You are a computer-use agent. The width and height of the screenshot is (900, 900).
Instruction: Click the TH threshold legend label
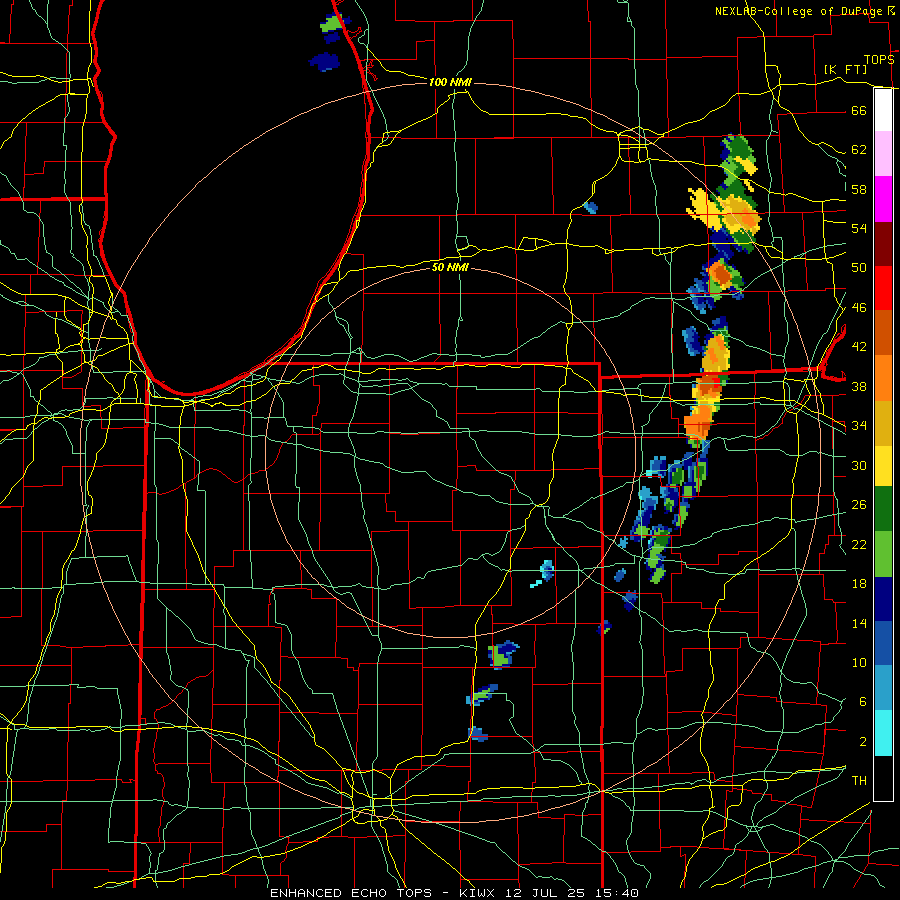point(859,781)
